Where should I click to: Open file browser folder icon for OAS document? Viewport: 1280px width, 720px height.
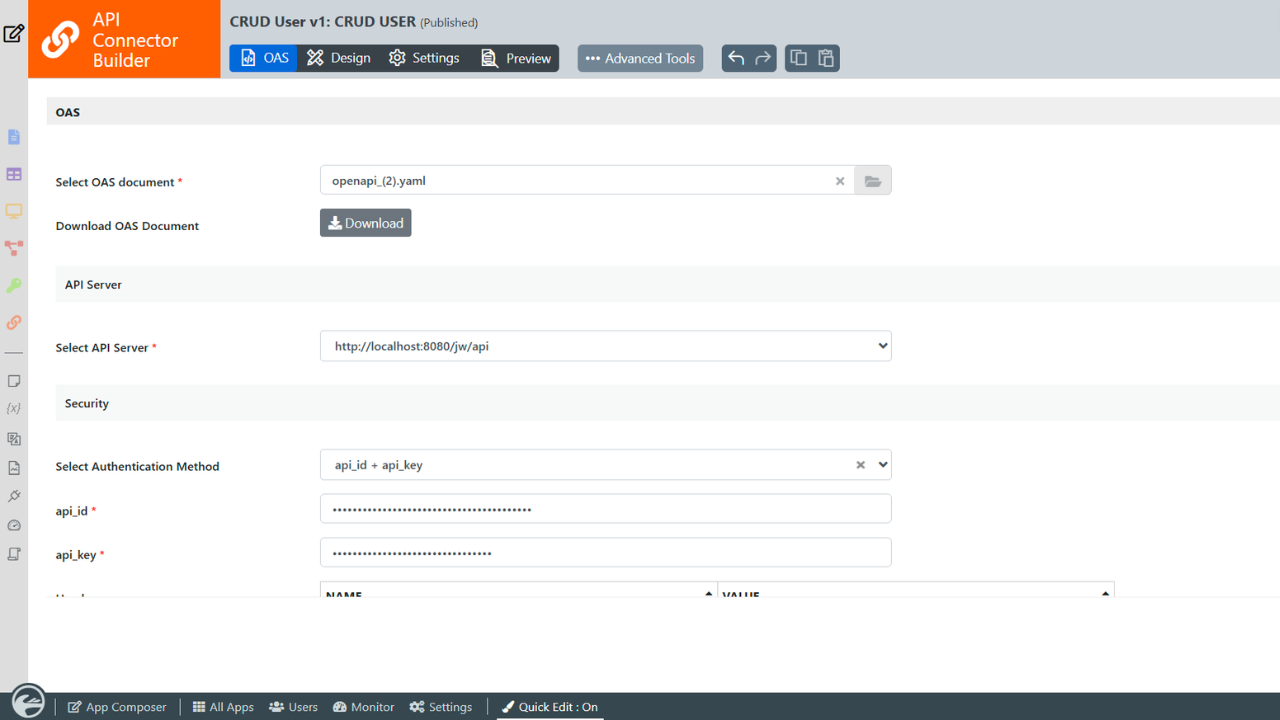tap(873, 181)
